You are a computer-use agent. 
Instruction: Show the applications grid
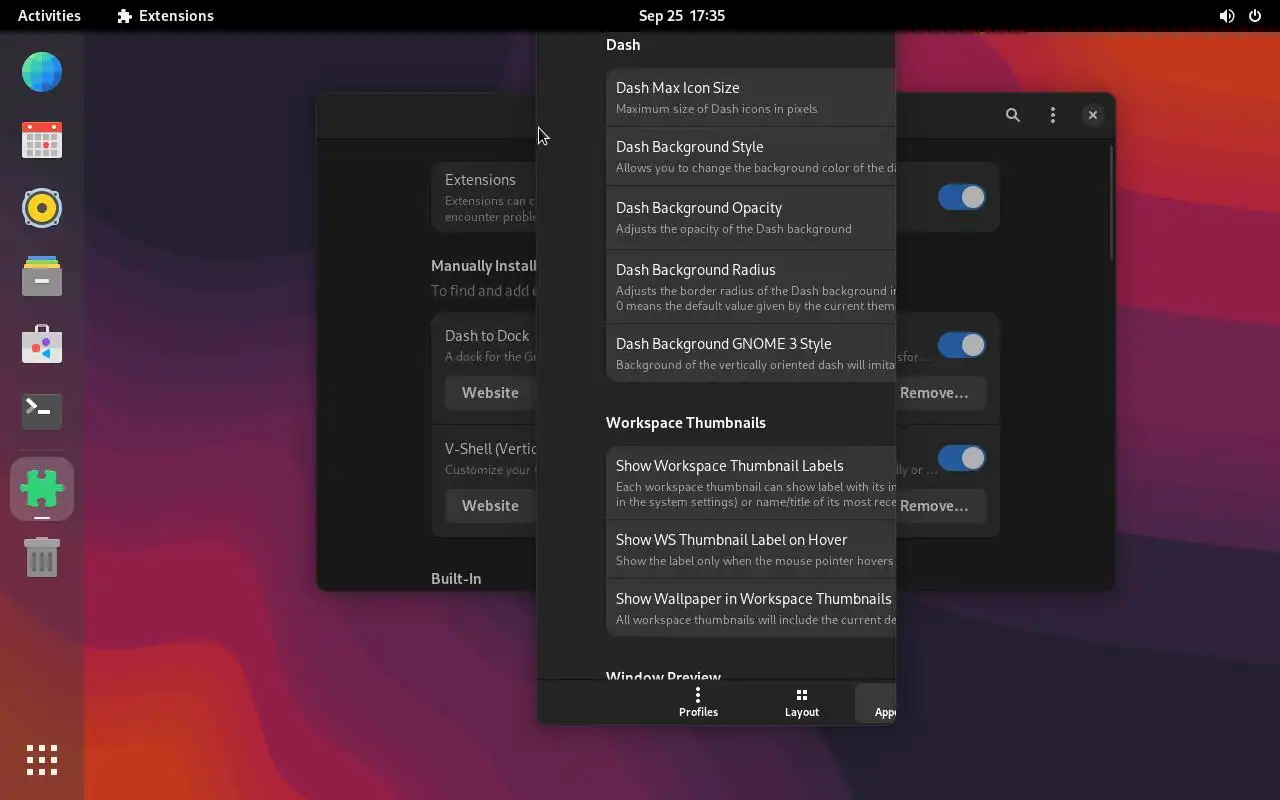pyautogui.click(x=42, y=760)
